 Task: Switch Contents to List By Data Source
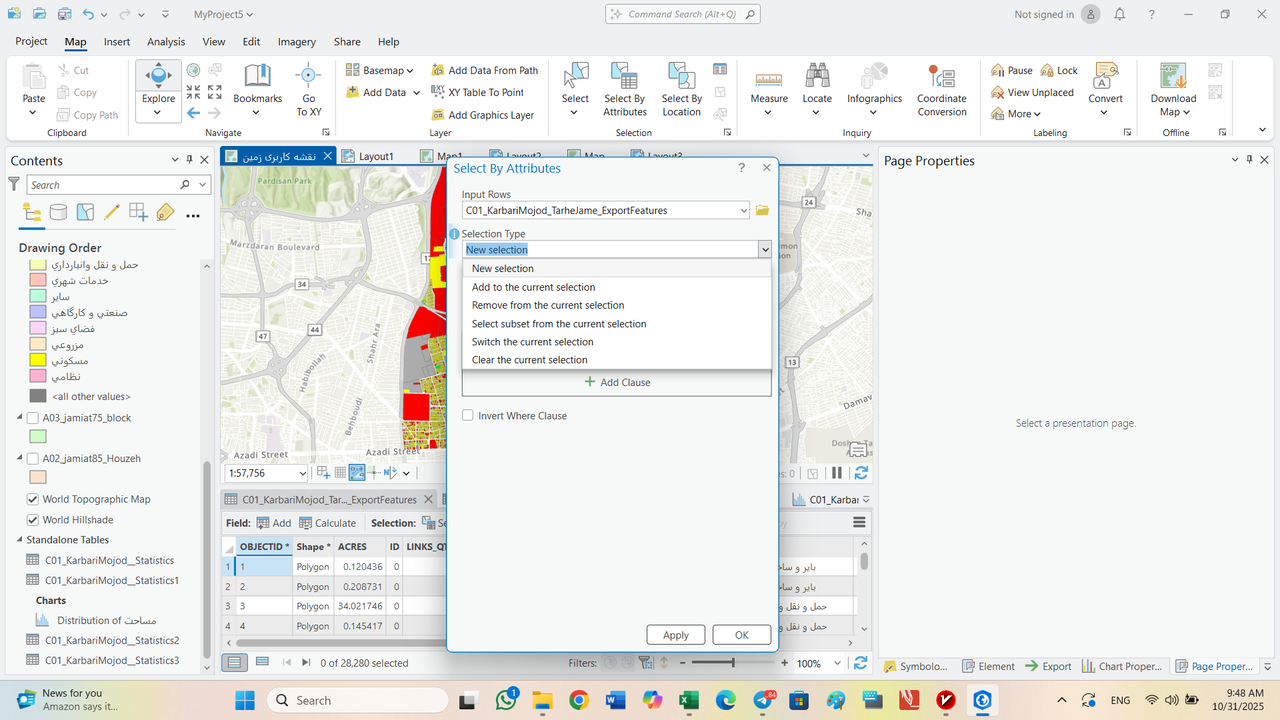coord(59,212)
